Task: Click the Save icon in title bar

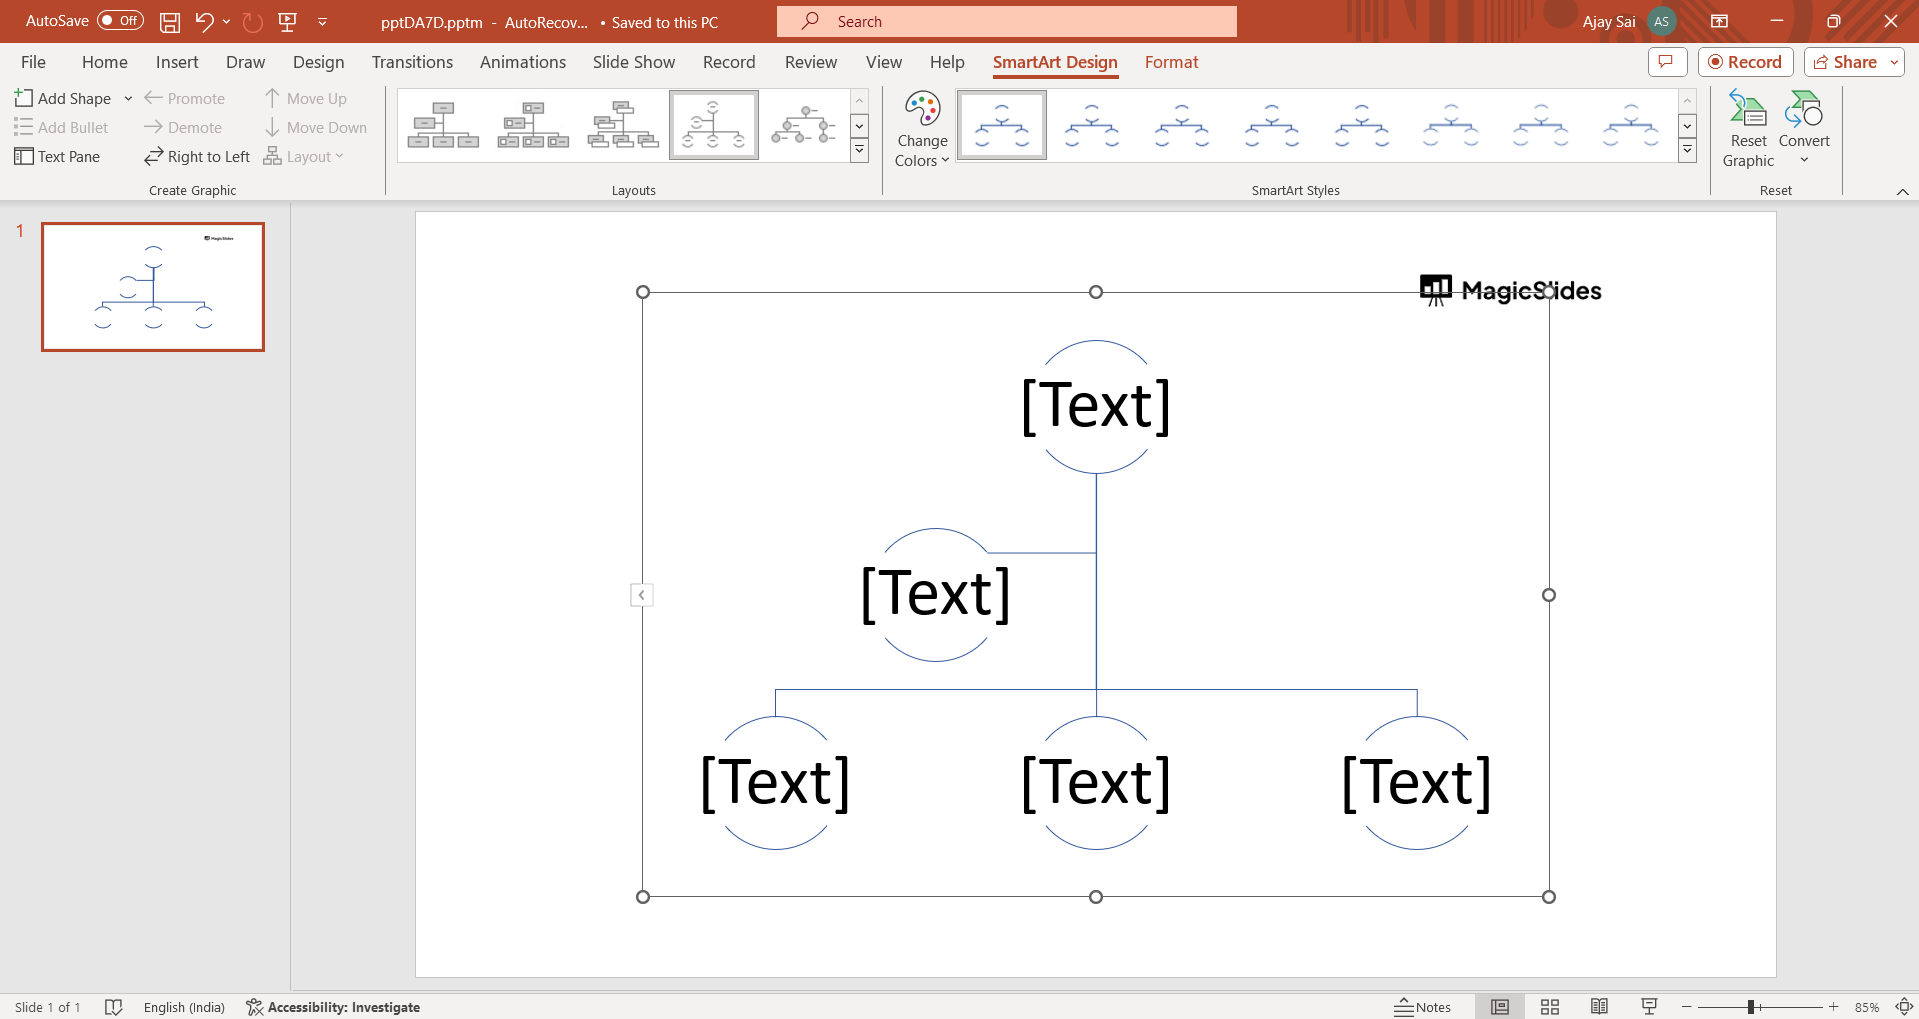Action: (170, 22)
